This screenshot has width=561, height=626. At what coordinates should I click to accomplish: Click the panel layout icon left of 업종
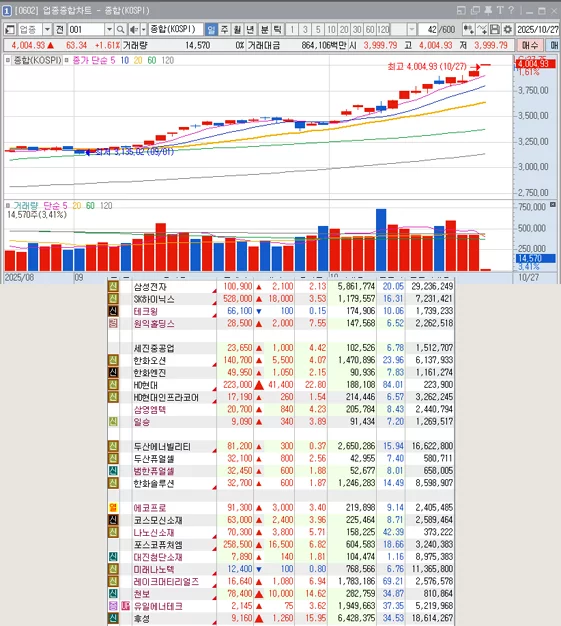10,30
